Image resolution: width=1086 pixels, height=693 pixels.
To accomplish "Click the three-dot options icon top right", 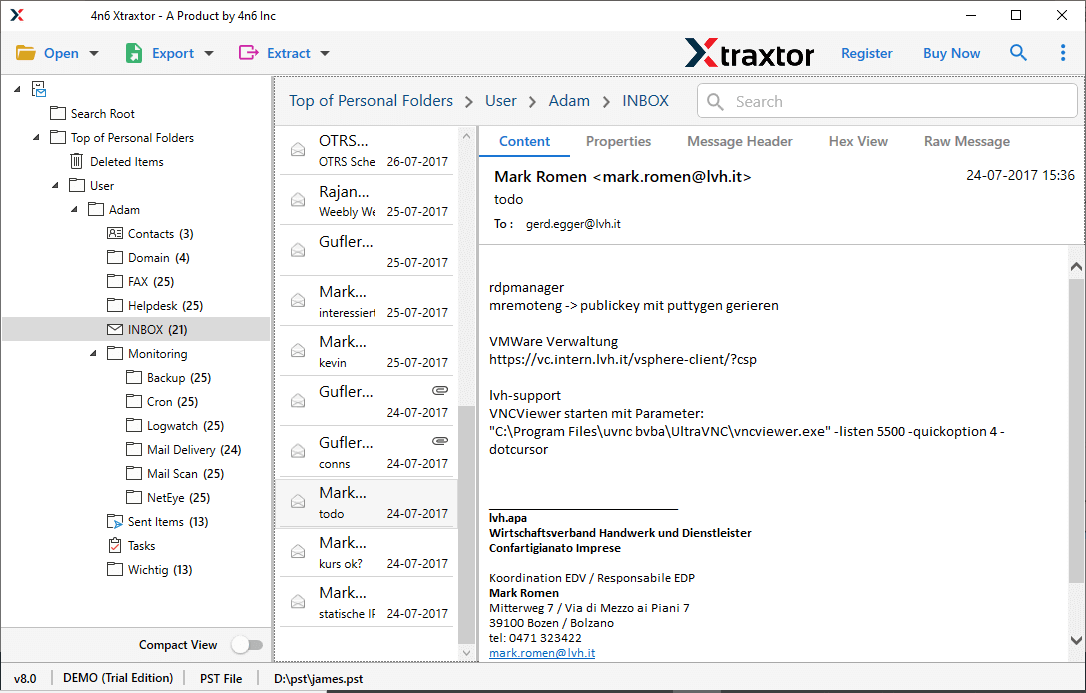I will coord(1063,52).
